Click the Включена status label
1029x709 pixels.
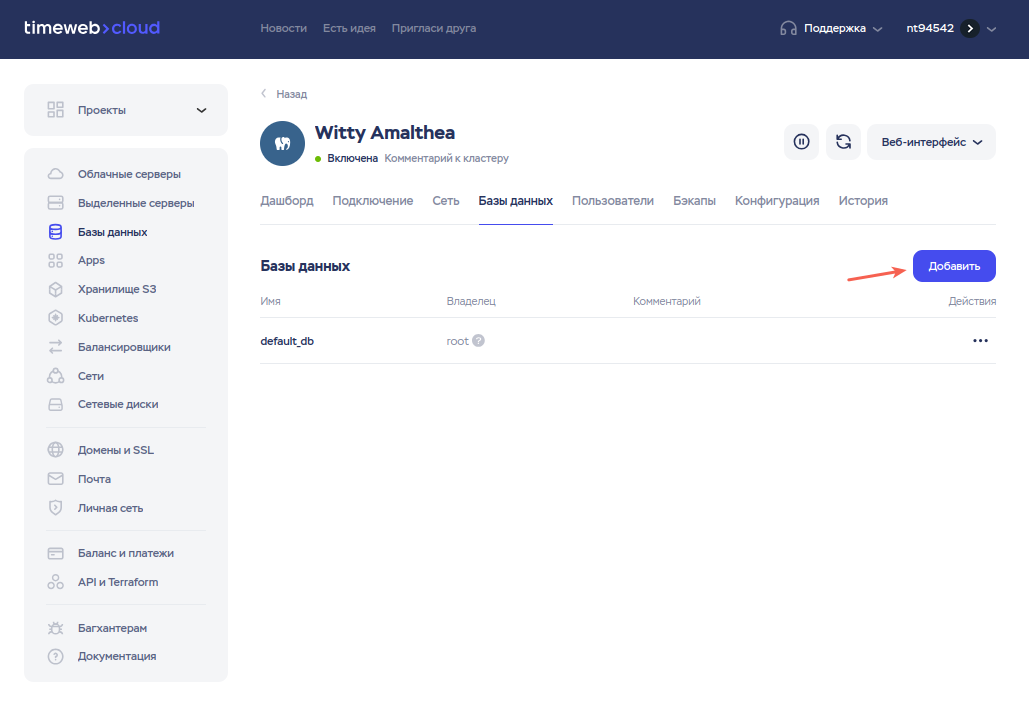[x=352, y=158]
